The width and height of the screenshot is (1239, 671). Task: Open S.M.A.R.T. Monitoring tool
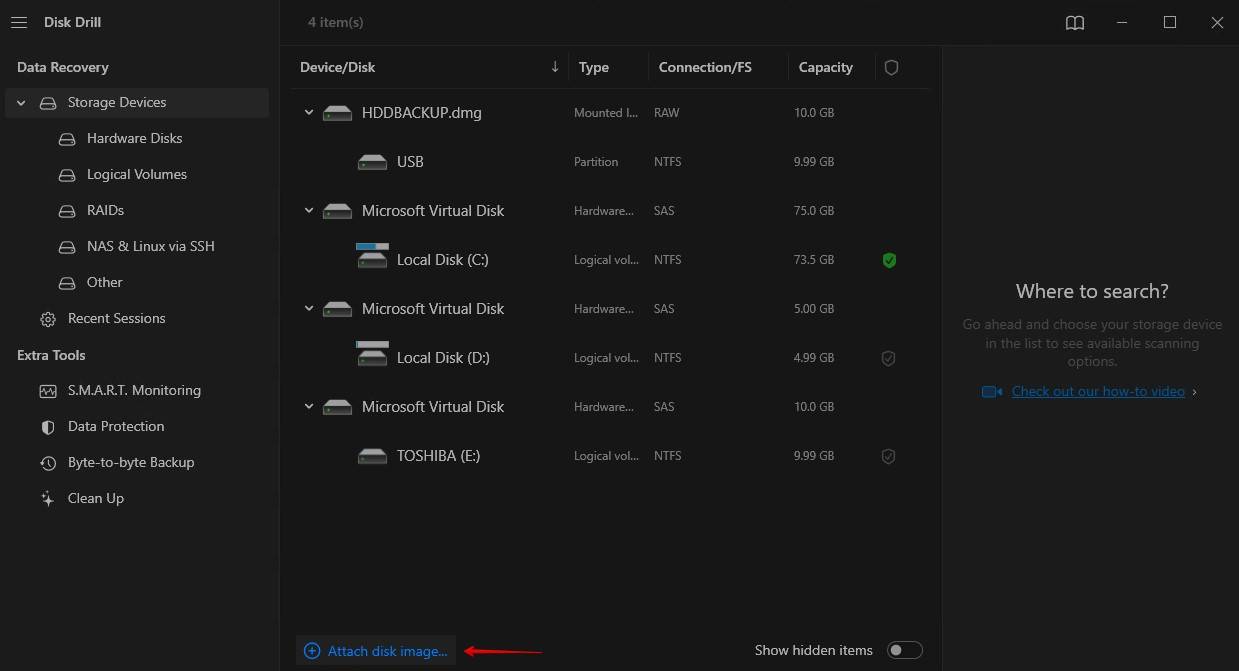point(134,391)
